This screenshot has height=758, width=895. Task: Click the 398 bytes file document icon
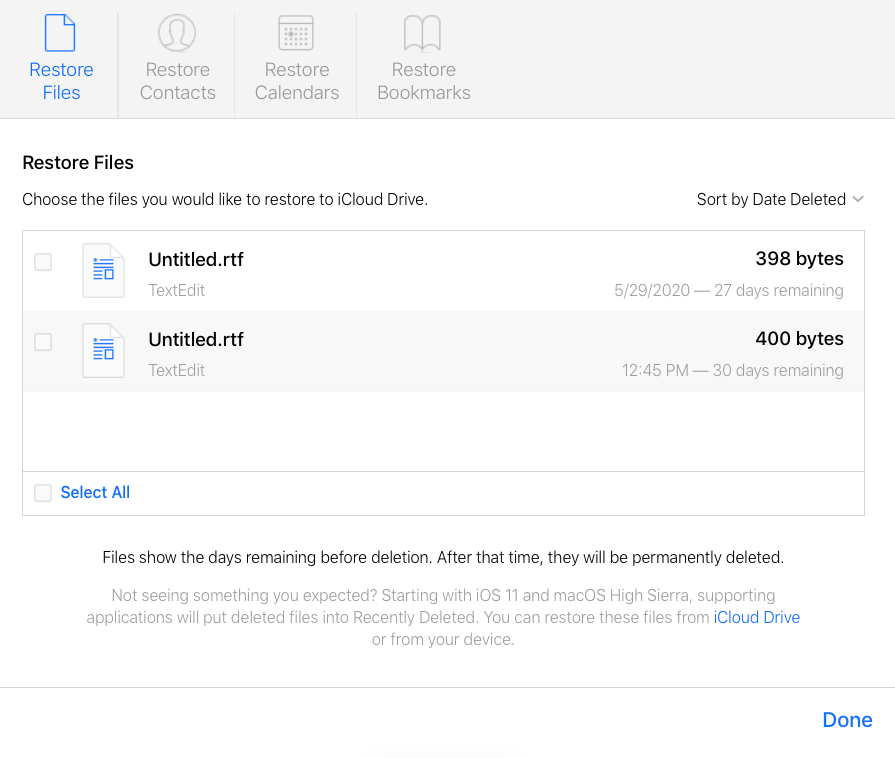pyautogui.click(x=103, y=270)
